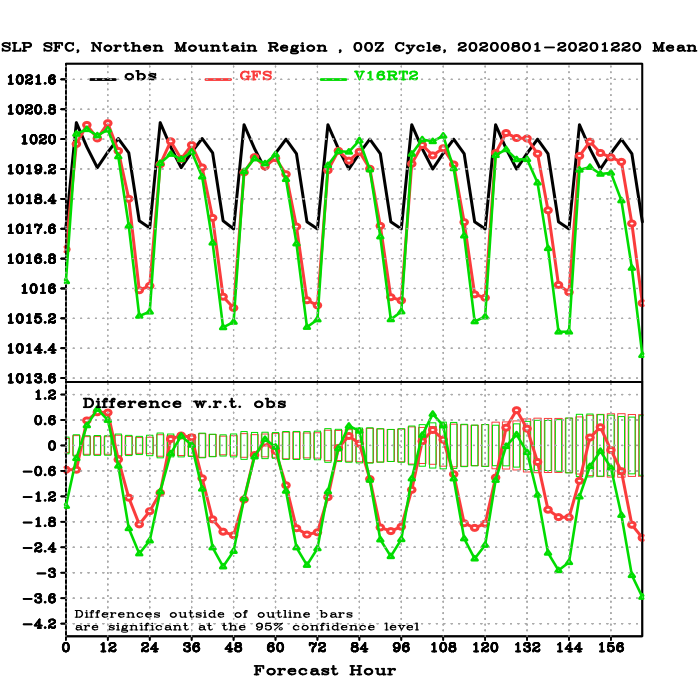Click the y-axis label 1020.8
Viewport: 700px width, 700px height.
click(x=32, y=109)
